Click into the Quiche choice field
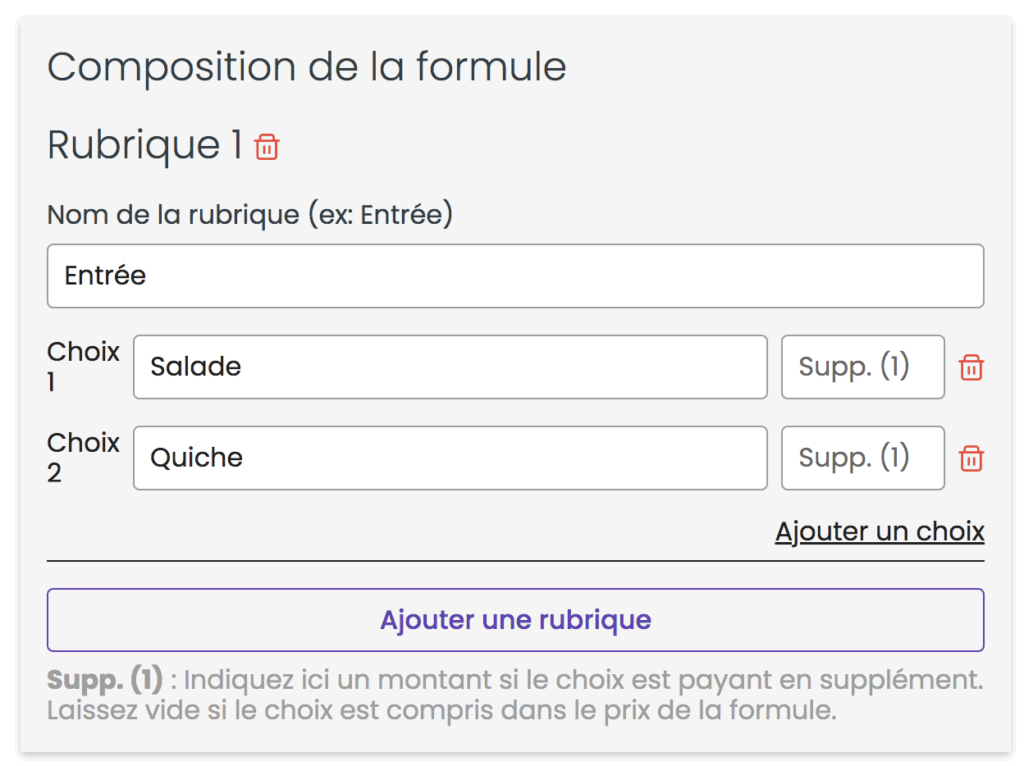The image size is (1024, 766). (x=450, y=458)
